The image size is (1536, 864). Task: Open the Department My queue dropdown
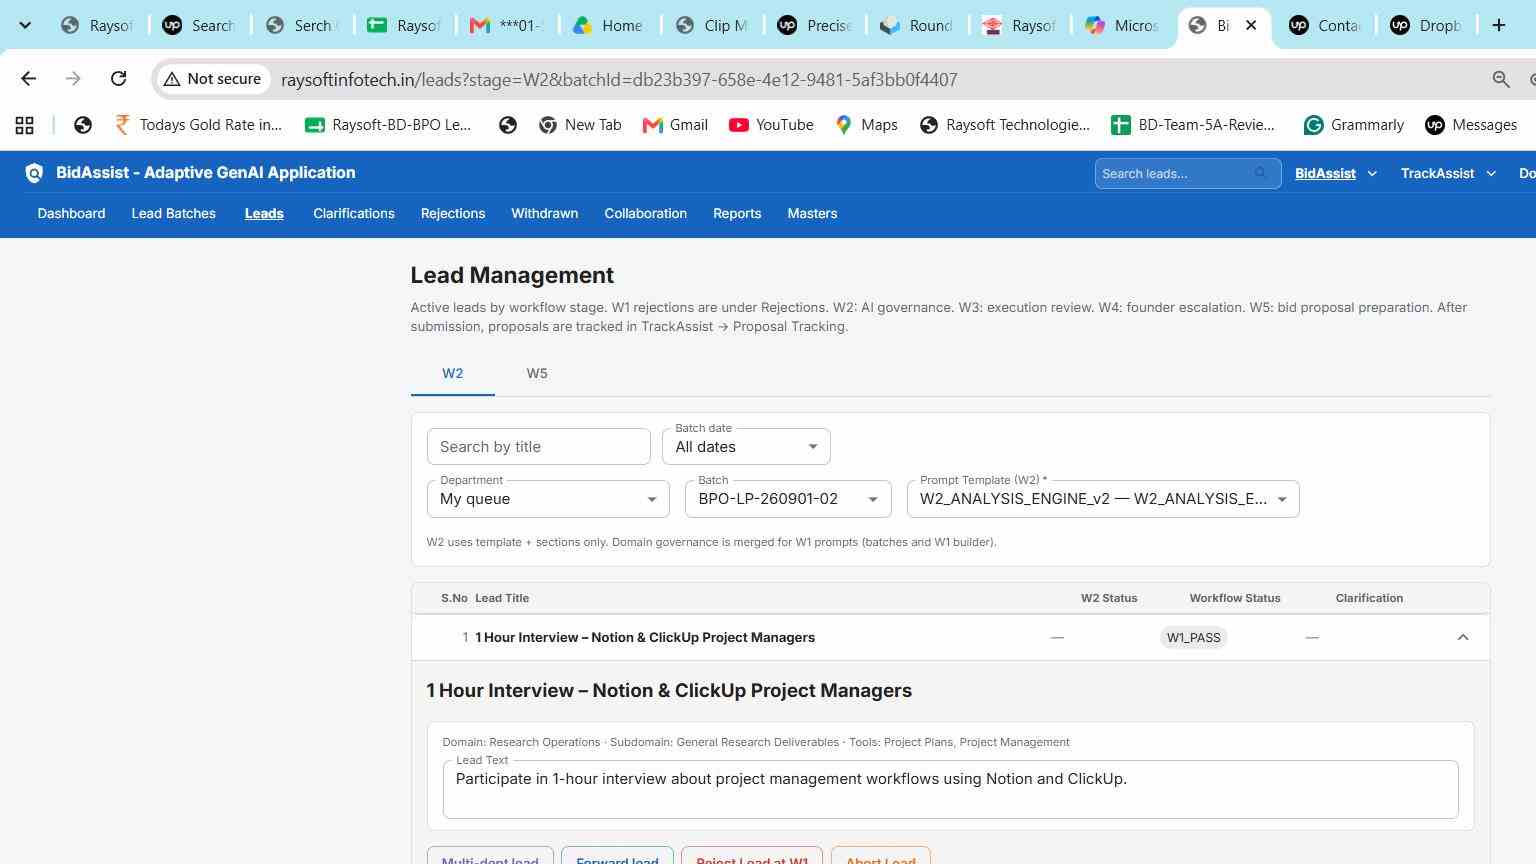pyautogui.click(x=548, y=499)
